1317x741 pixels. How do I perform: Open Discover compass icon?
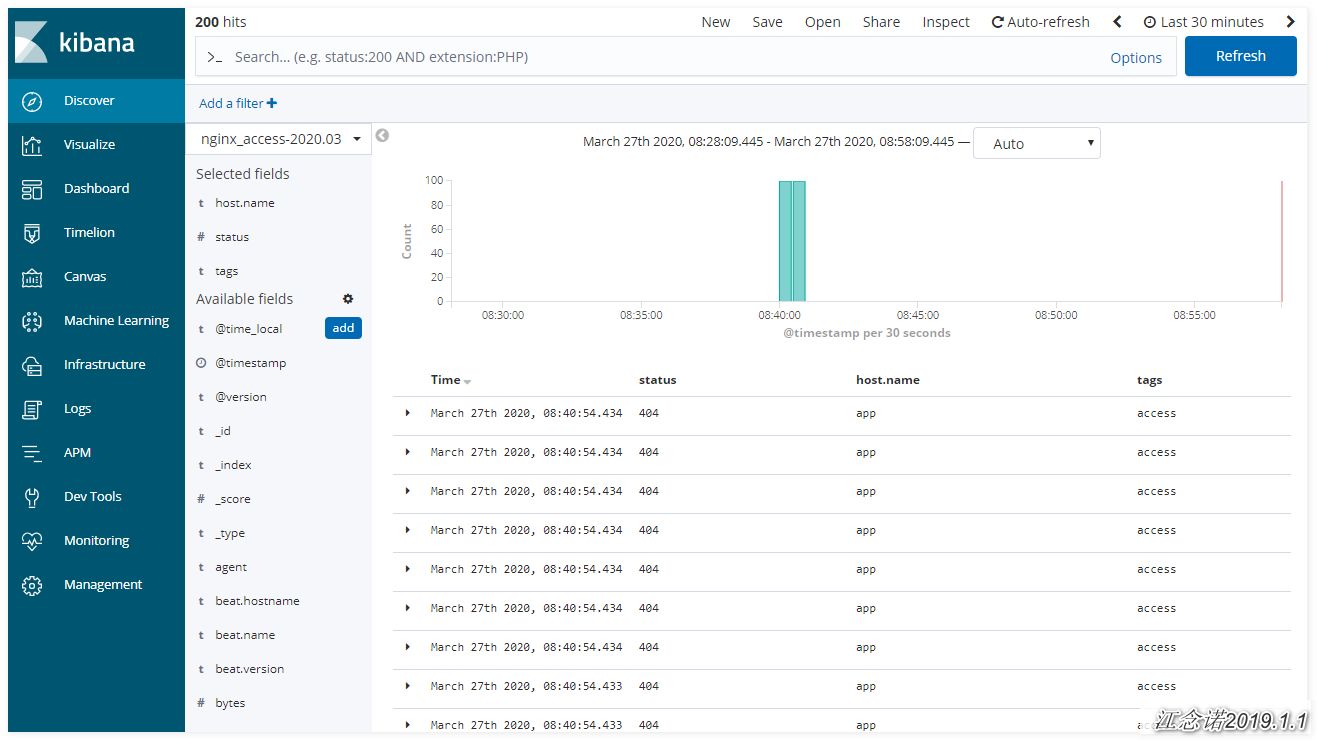32,101
